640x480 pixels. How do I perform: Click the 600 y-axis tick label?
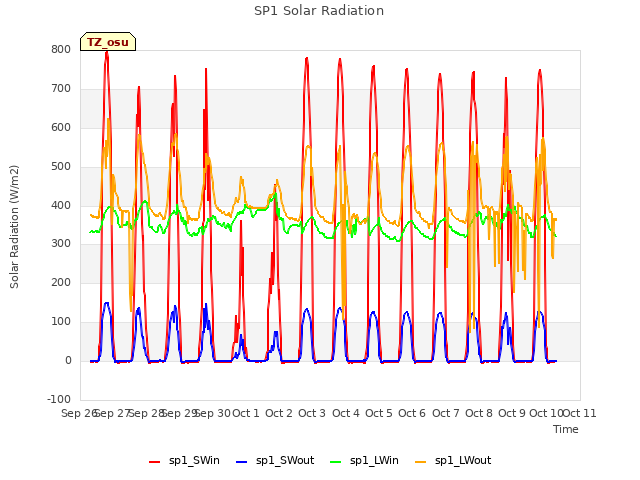click(61, 128)
